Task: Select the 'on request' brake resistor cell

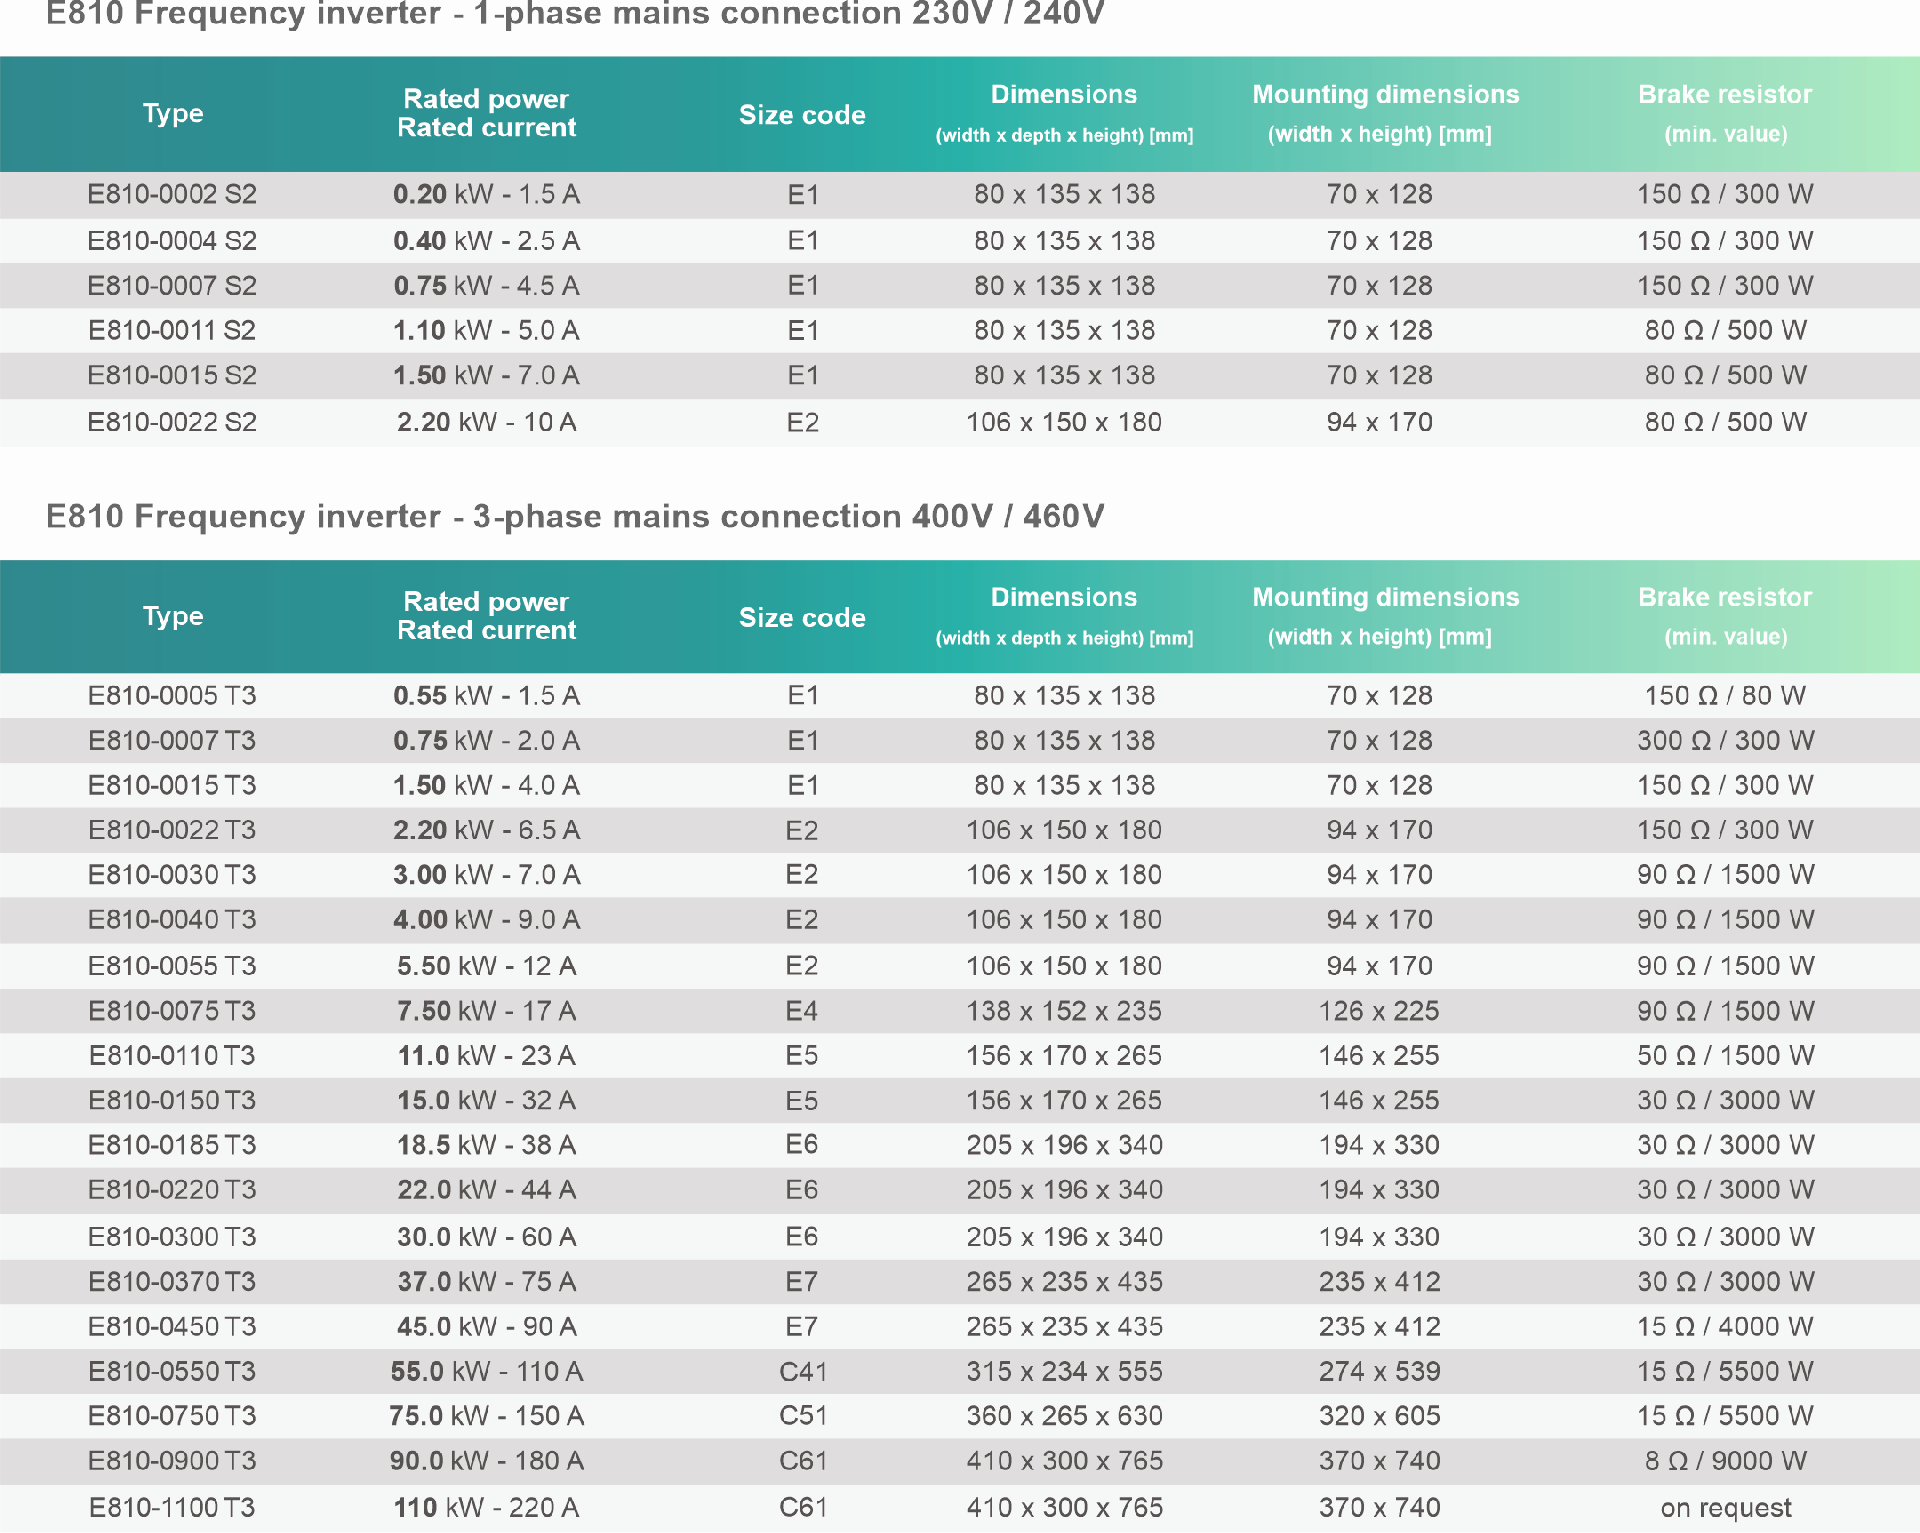Action: tap(1726, 1508)
